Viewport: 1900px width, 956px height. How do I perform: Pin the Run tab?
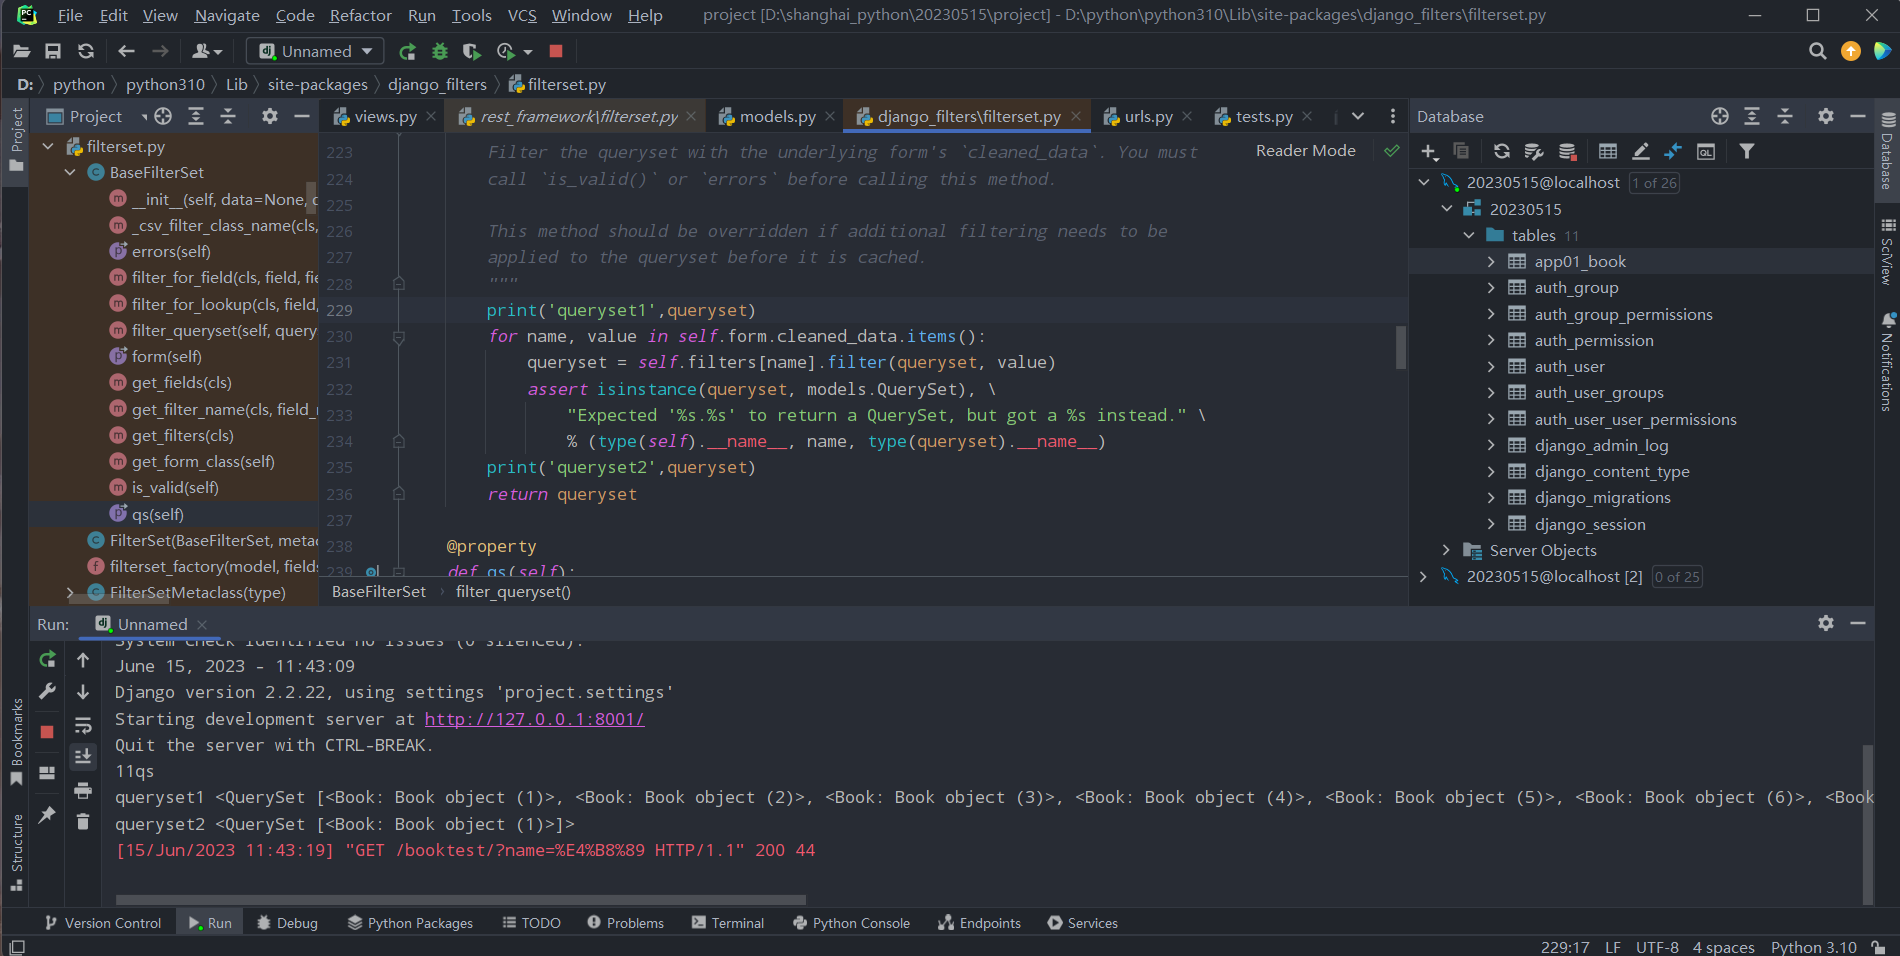click(x=47, y=815)
